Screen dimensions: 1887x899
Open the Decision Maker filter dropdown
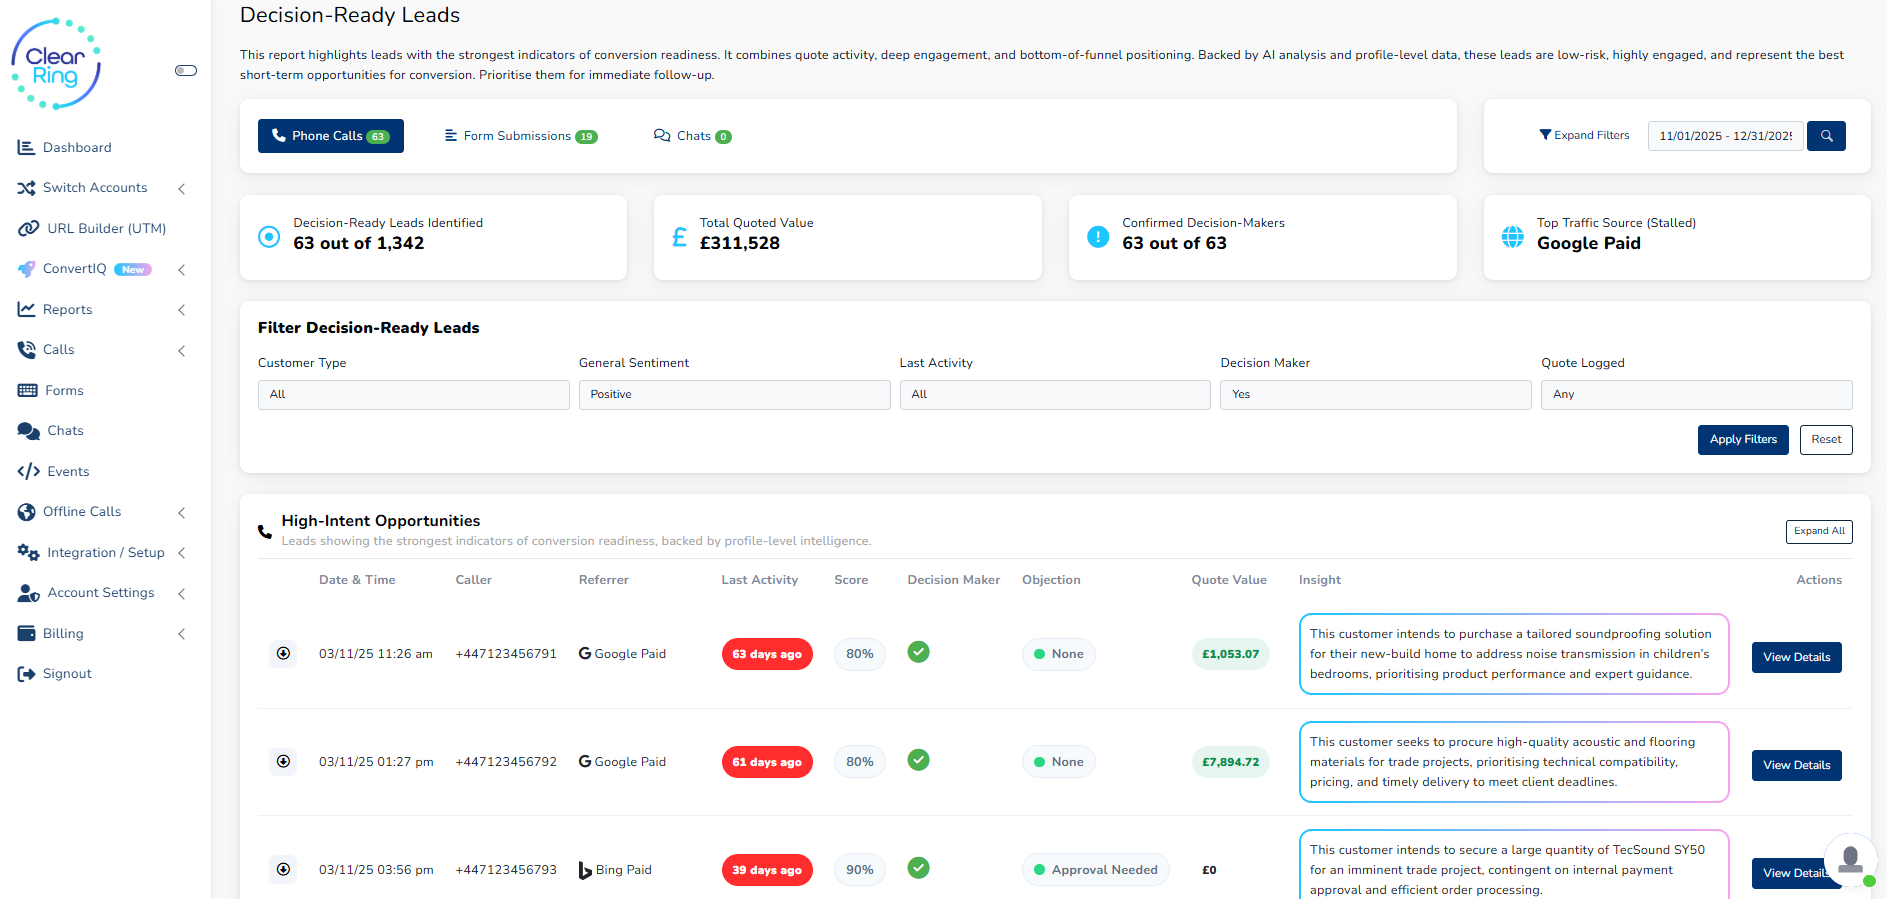(x=1375, y=395)
